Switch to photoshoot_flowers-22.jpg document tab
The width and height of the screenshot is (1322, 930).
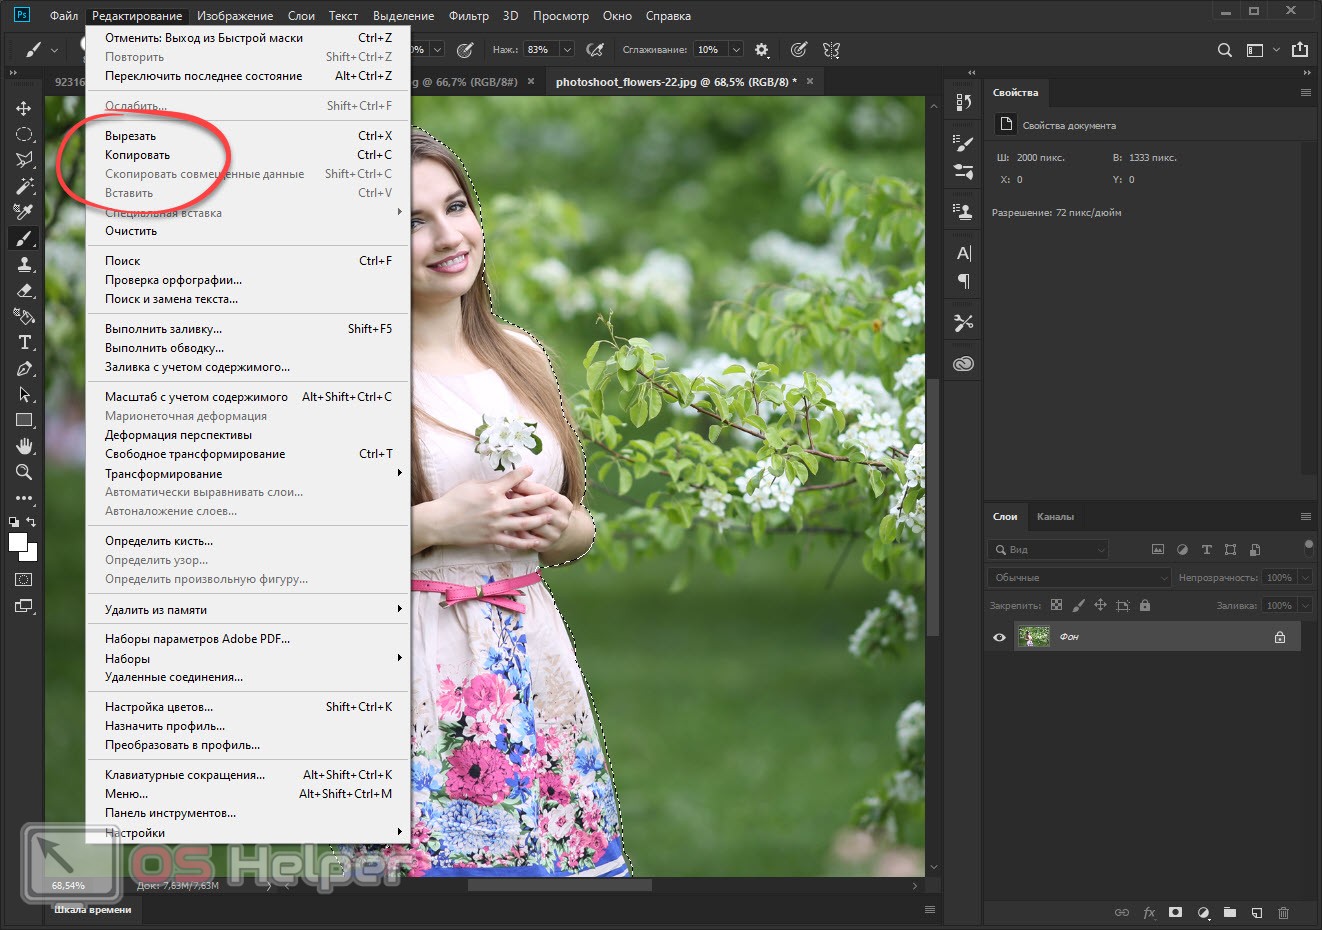(676, 82)
